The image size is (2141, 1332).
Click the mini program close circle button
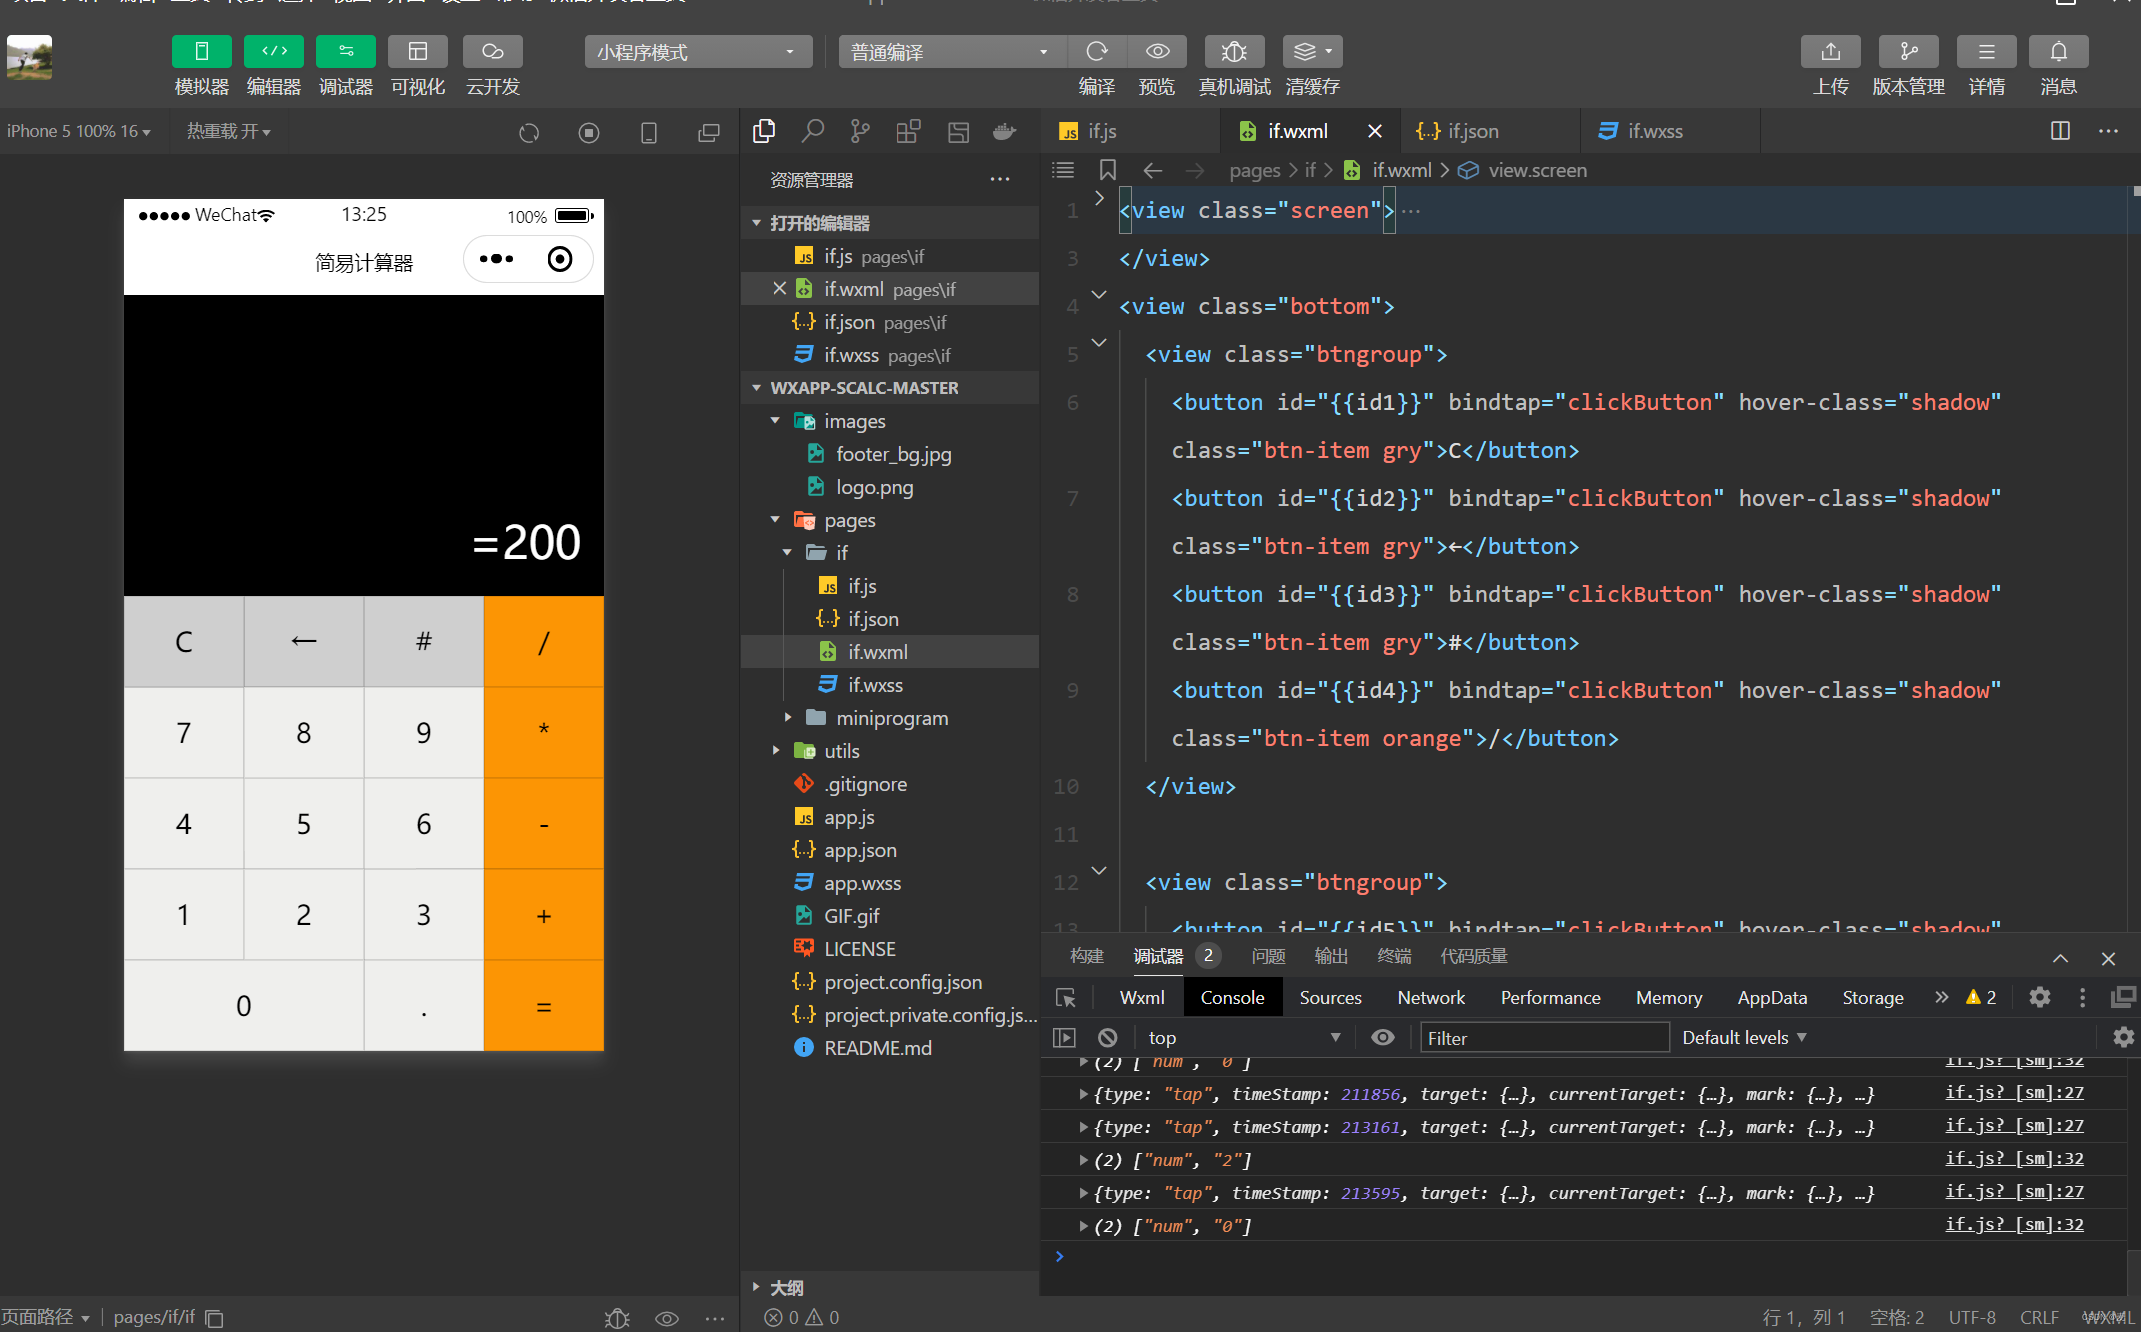560,259
